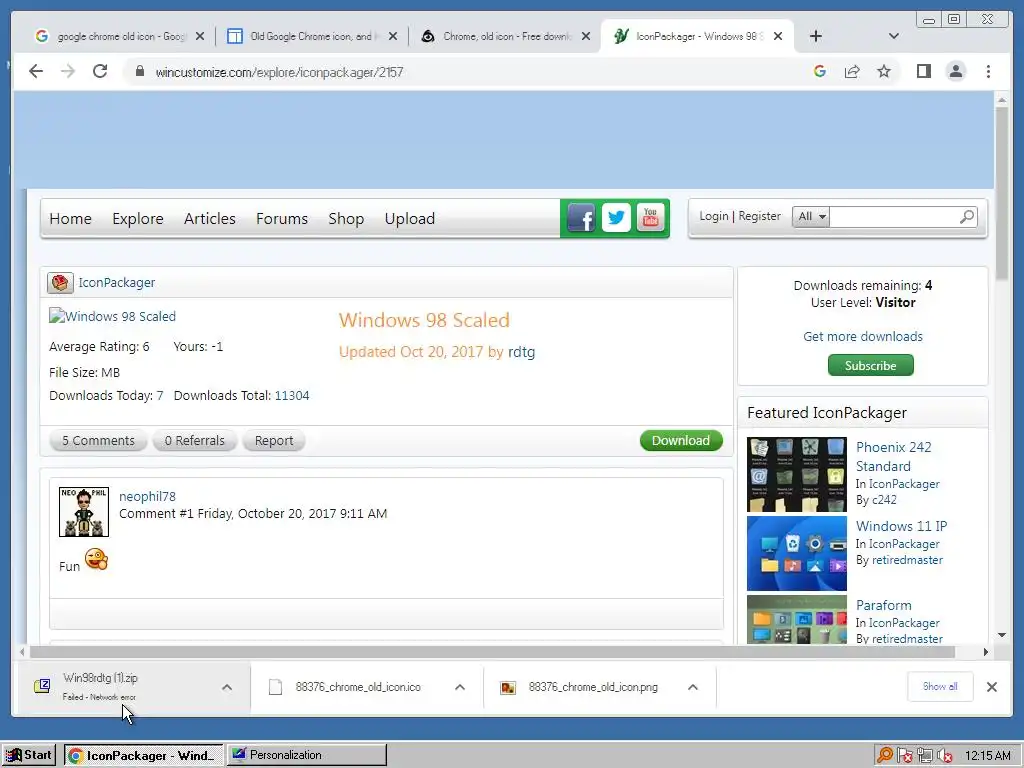Screen dimensions: 1024x768
Task: Go back using the browser back arrow
Action: [36, 71]
